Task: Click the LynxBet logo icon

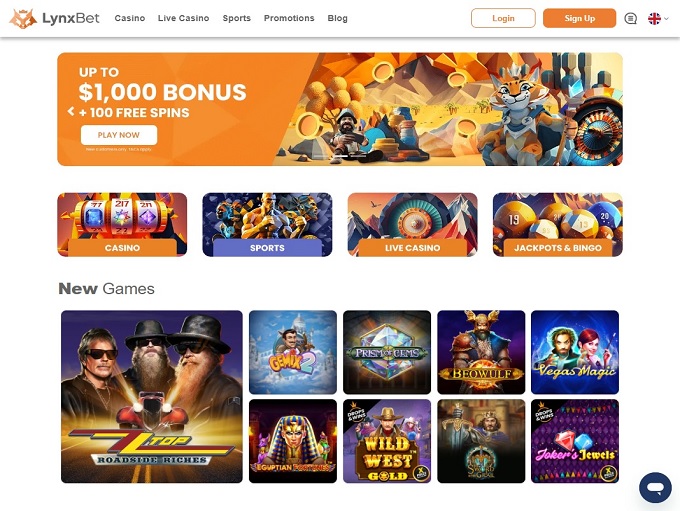Action: 23,18
